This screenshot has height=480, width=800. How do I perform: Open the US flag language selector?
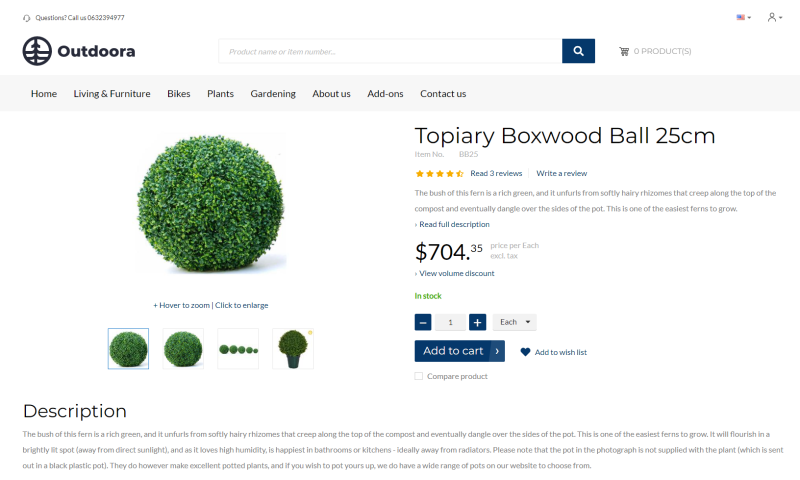coord(743,17)
